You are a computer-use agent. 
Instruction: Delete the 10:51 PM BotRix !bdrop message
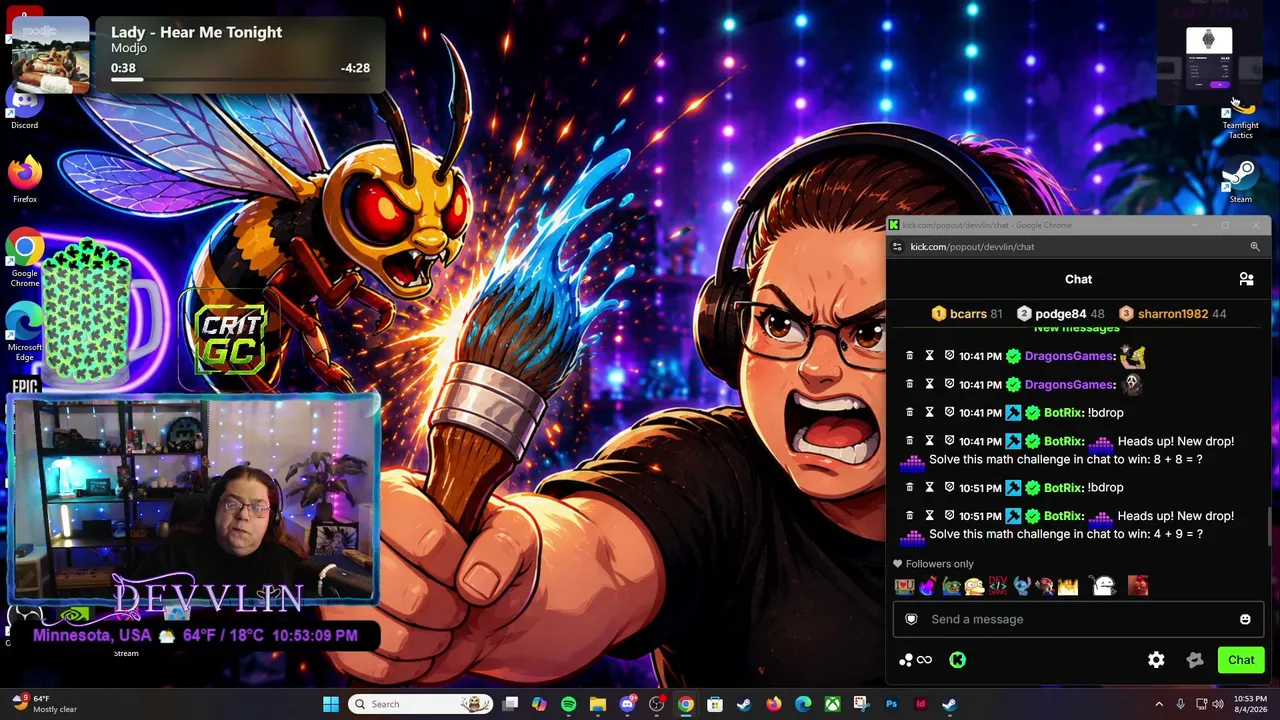(x=909, y=487)
